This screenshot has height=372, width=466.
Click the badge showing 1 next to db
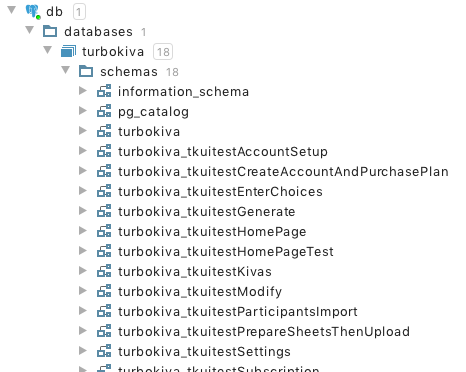click(79, 12)
